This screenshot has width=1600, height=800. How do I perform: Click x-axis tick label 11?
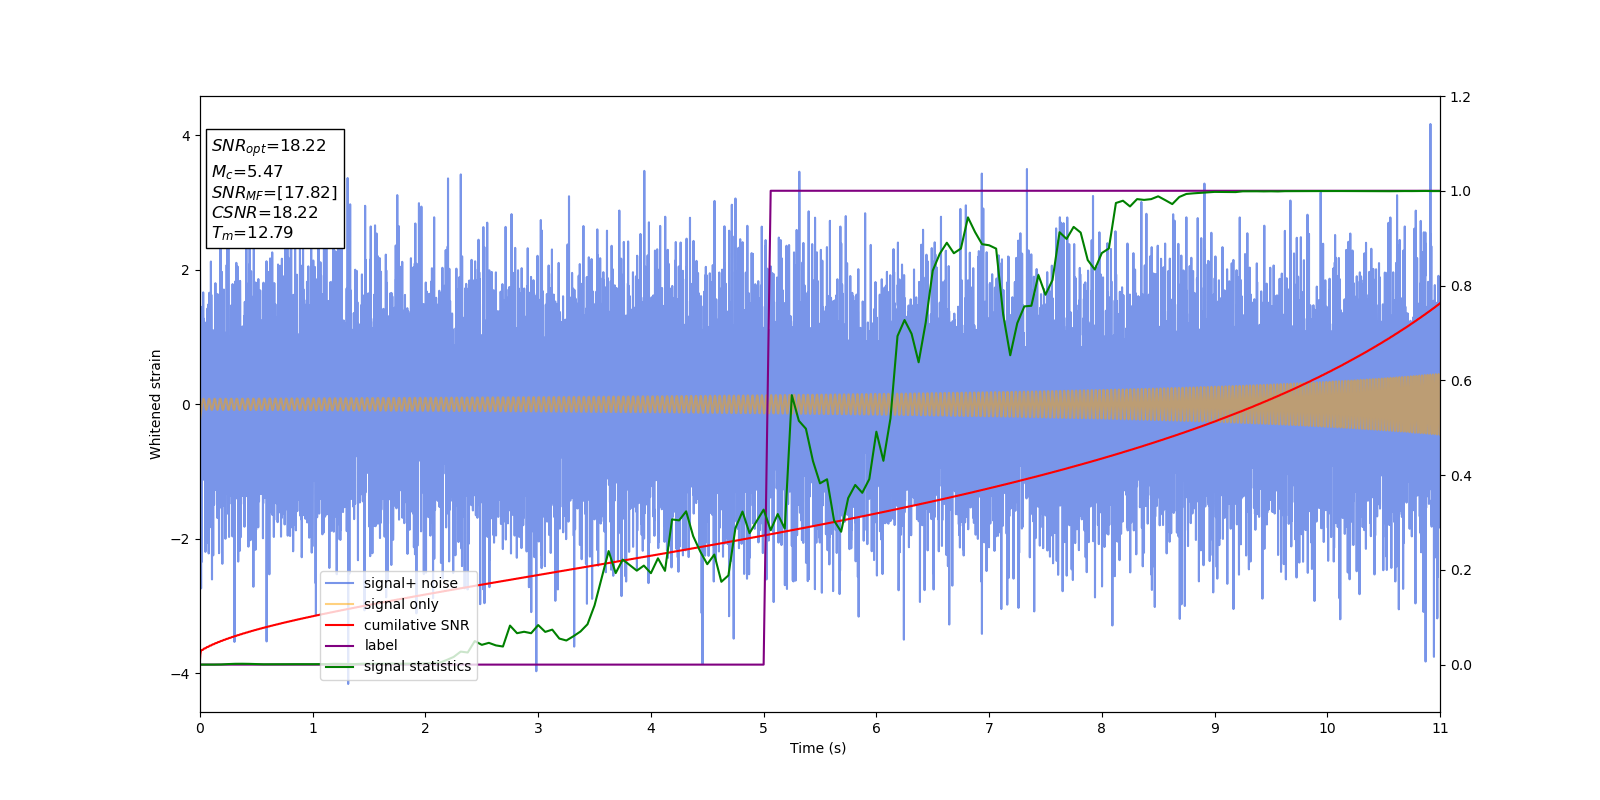[1440, 728]
